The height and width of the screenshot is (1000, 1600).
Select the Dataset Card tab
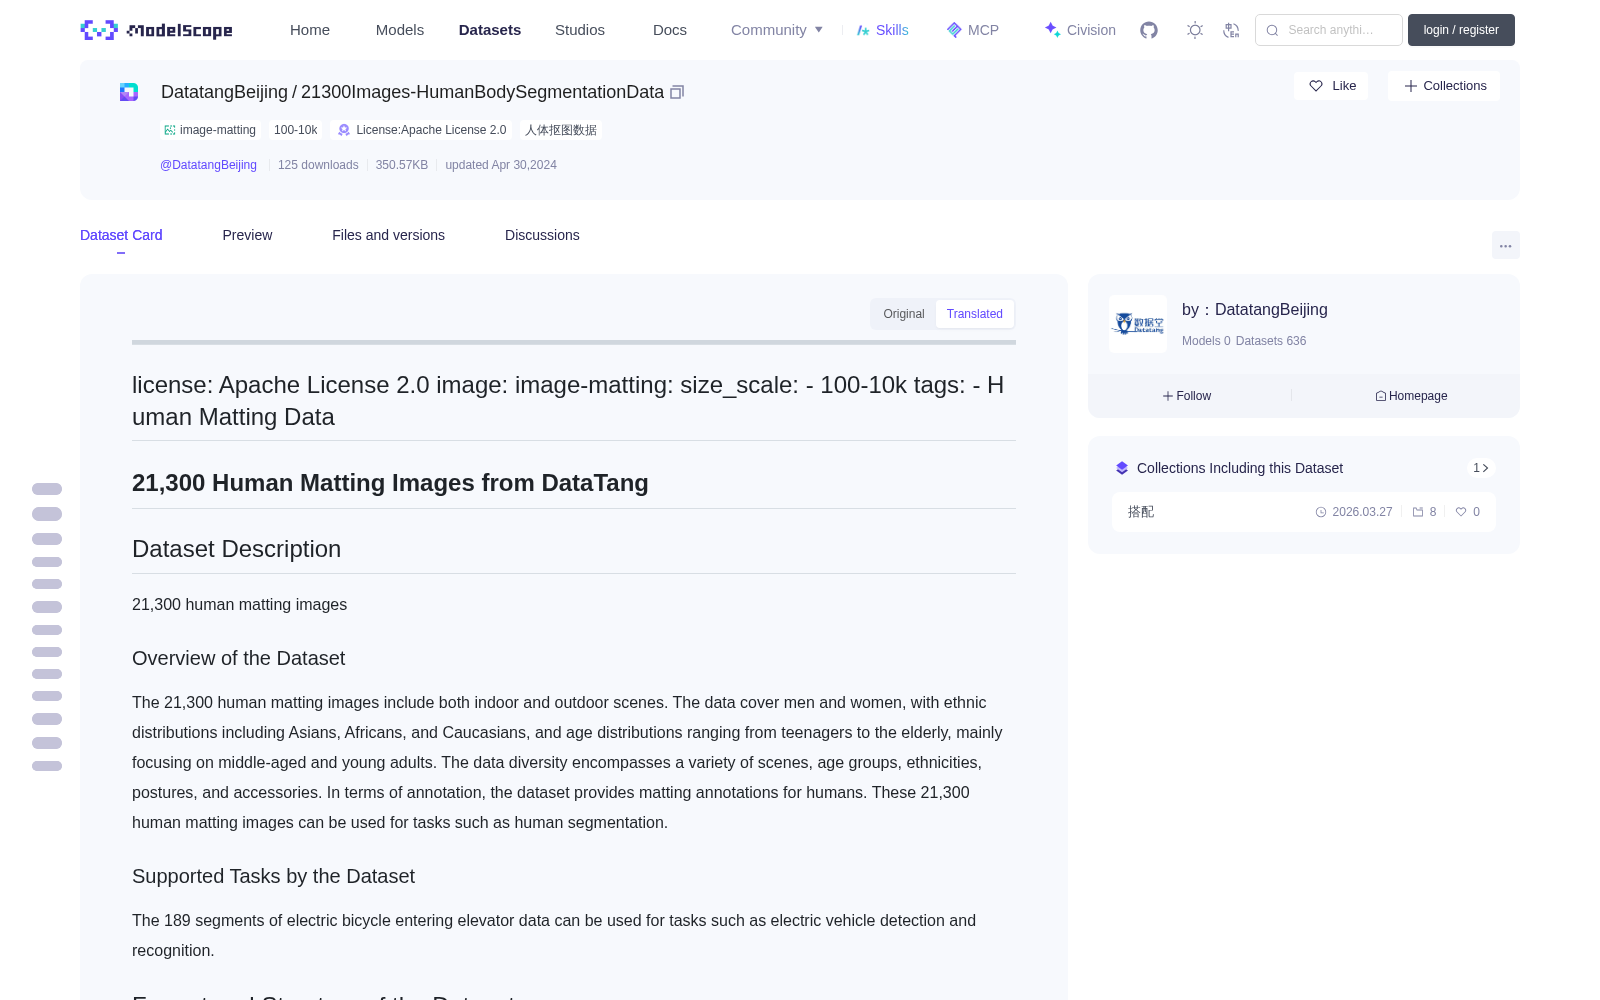point(121,235)
